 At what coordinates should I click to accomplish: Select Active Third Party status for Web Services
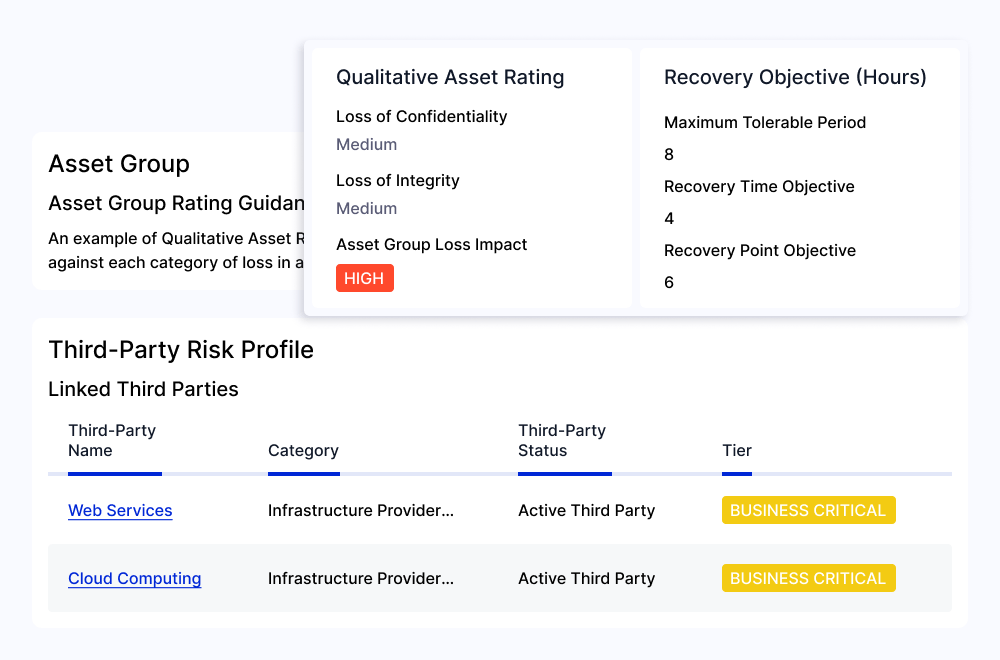(586, 510)
